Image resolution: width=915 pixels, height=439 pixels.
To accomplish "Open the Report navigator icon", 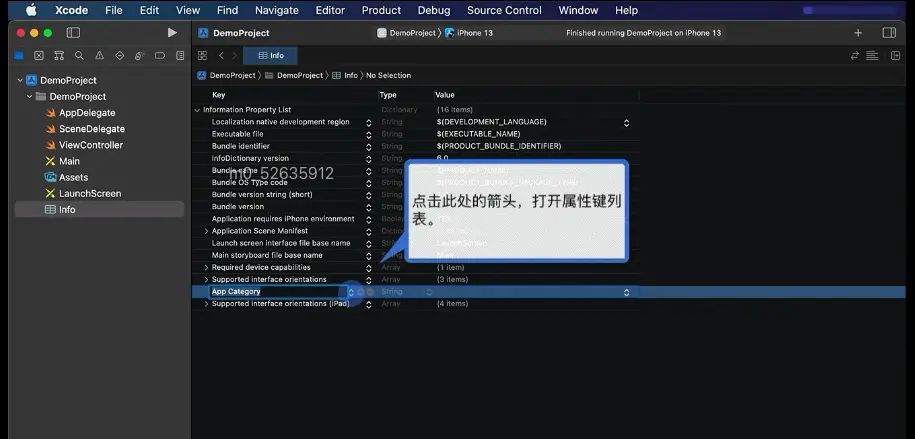I will pyautogui.click(x=180, y=55).
